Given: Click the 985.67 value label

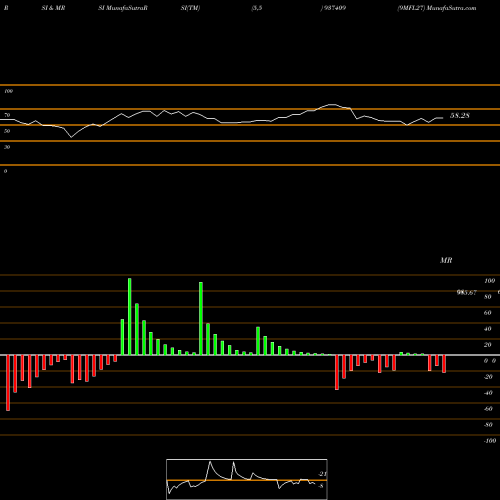Looking at the screenshot, I should click(467, 292).
